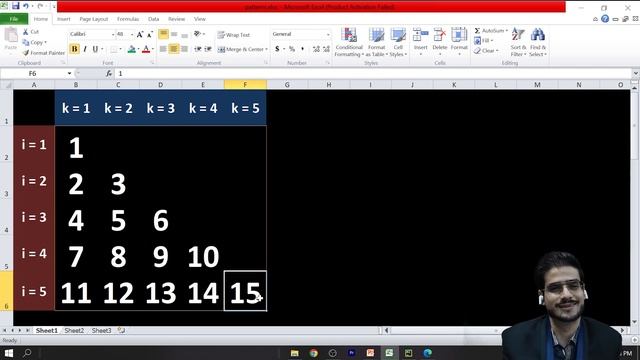Click the Borders icon
The width and height of the screenshot is (640, 360).
tap(114, 49)
